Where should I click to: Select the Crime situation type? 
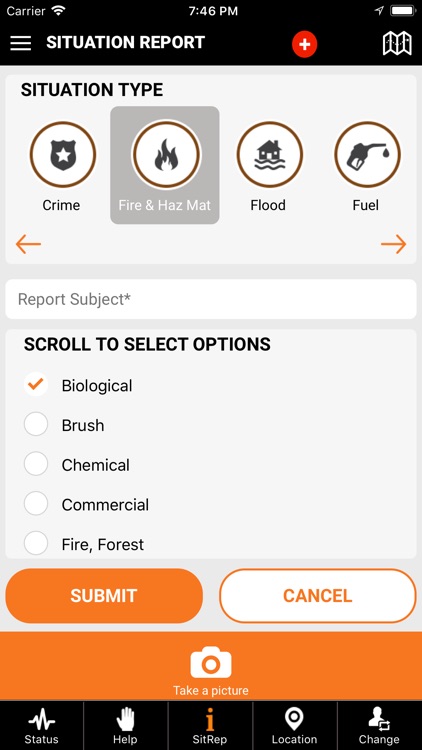[x=63, y=154]
